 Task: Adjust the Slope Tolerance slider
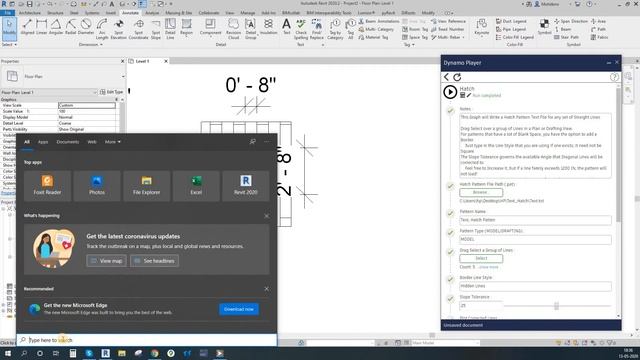tap(556, 306)
